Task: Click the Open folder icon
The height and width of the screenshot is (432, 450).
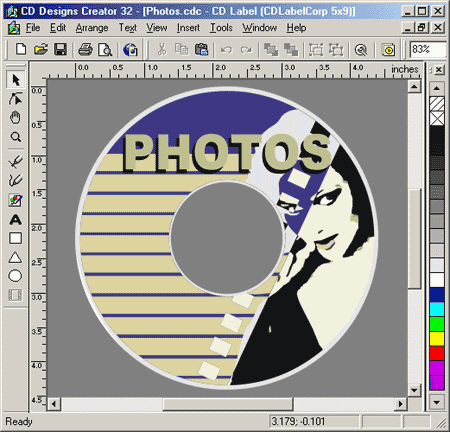Action: (41, 50)
